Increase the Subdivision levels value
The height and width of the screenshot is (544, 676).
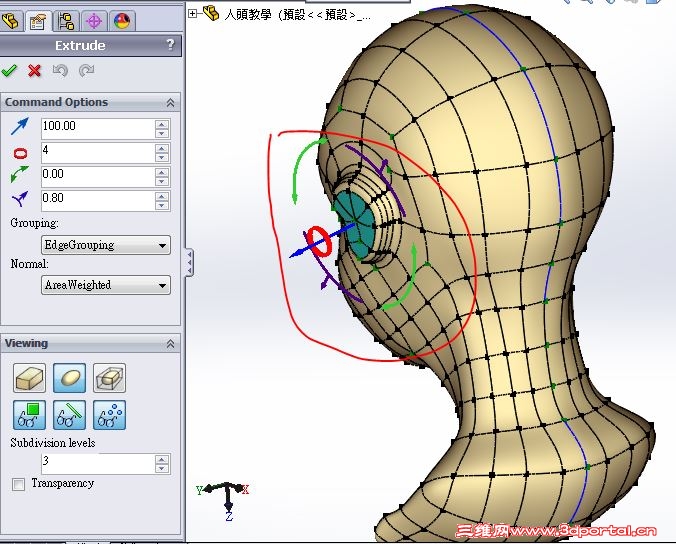pos(162,459)
